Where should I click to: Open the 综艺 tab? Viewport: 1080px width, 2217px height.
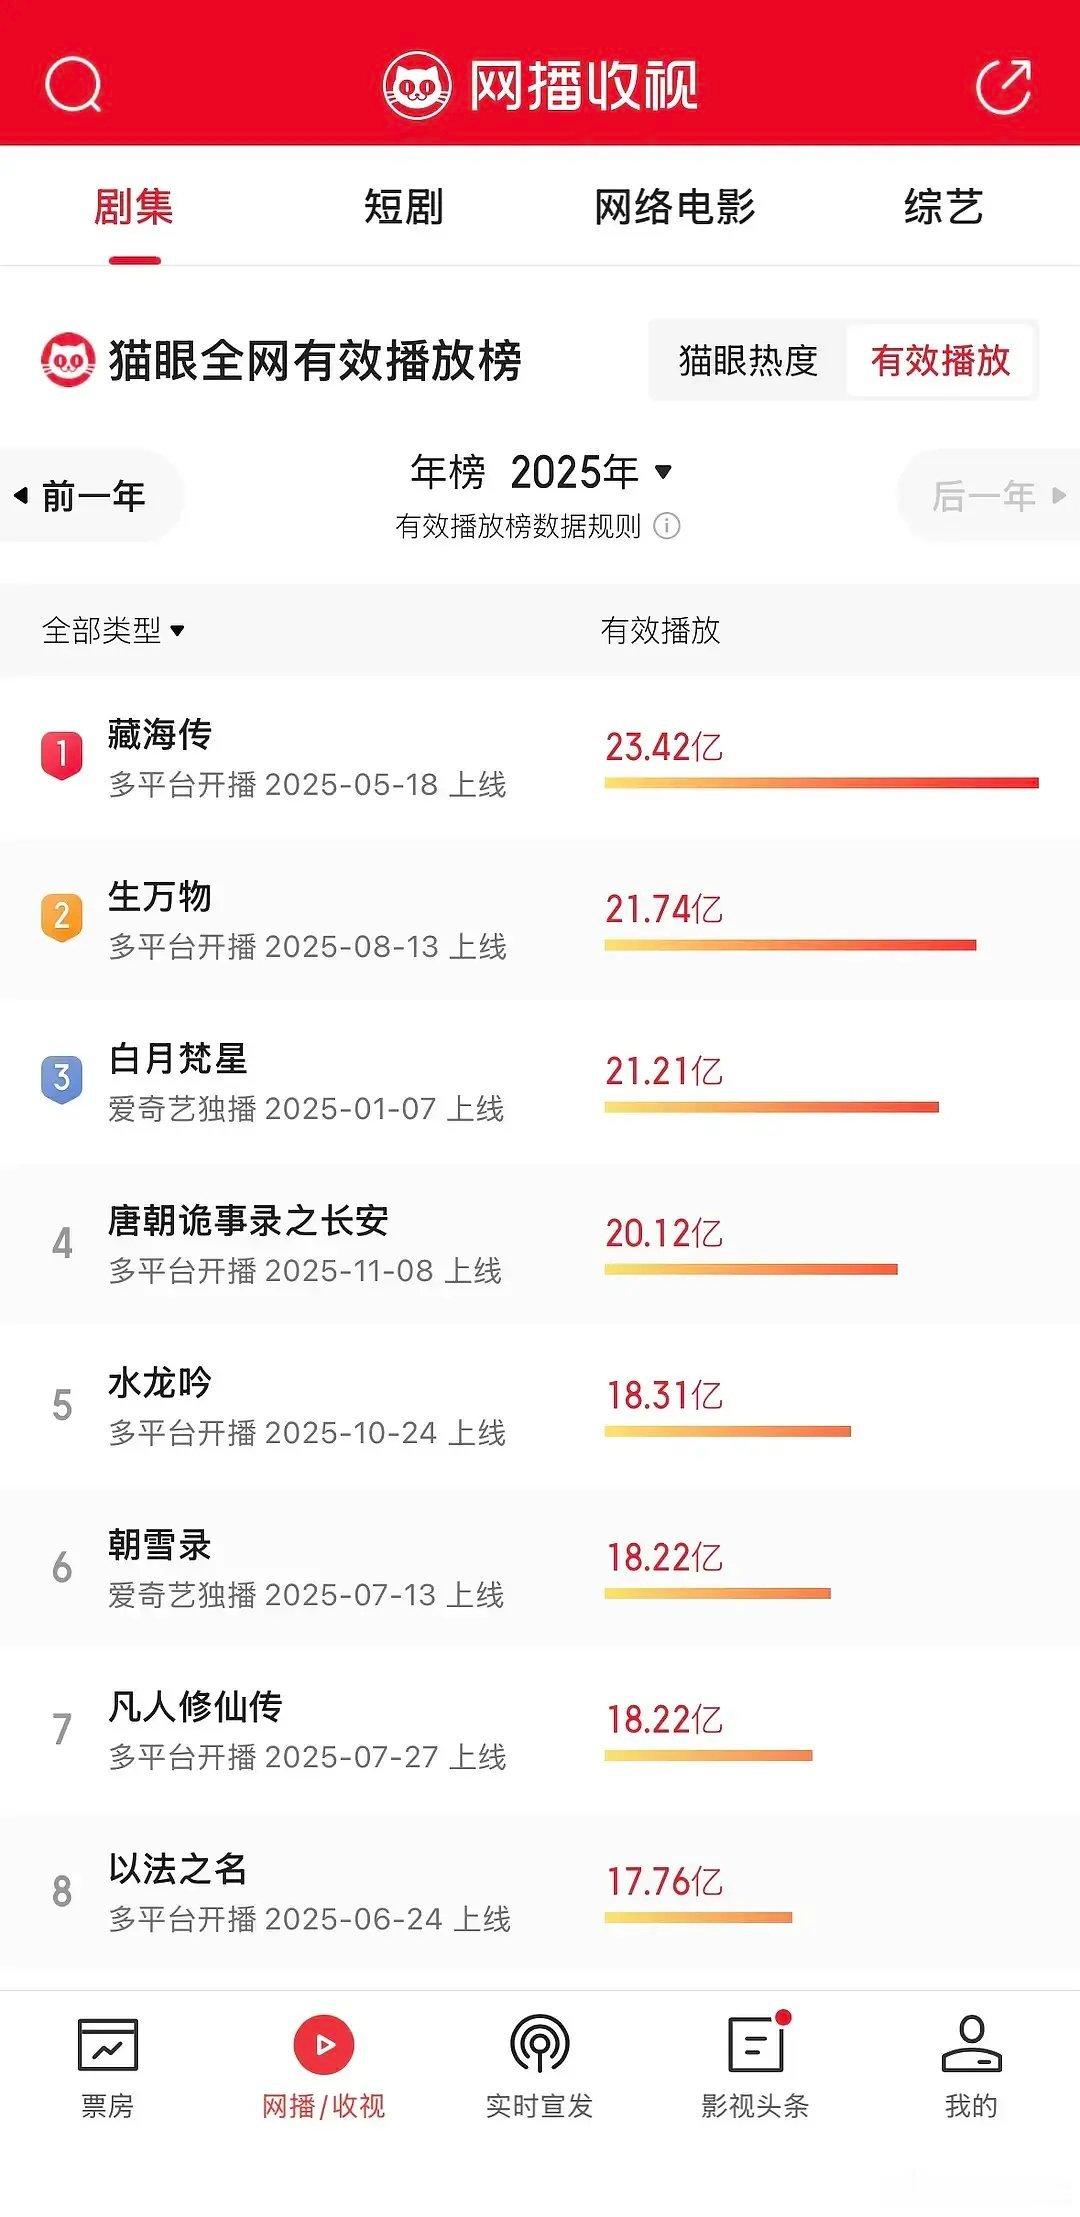[944, 207]
